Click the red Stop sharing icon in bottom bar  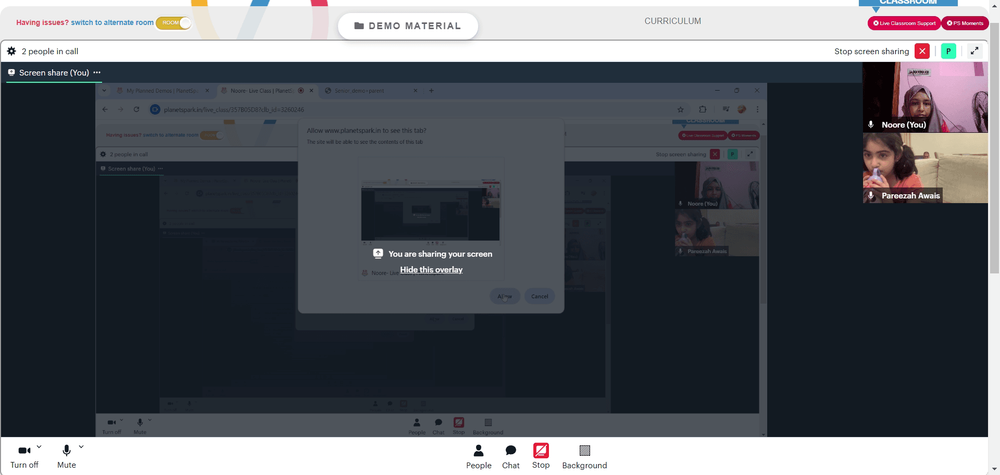click(541, 451)
